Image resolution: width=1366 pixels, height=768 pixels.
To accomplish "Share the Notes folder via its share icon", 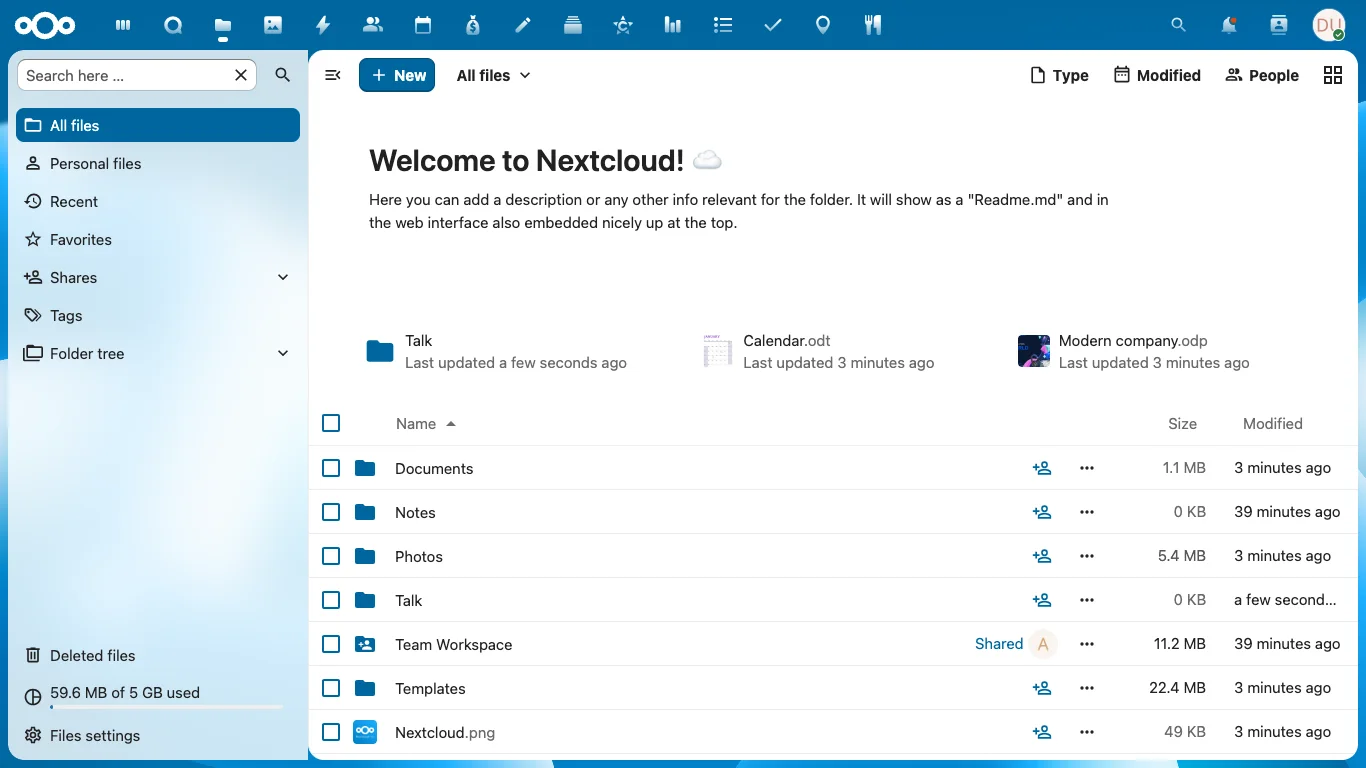I will (1042, 512).
